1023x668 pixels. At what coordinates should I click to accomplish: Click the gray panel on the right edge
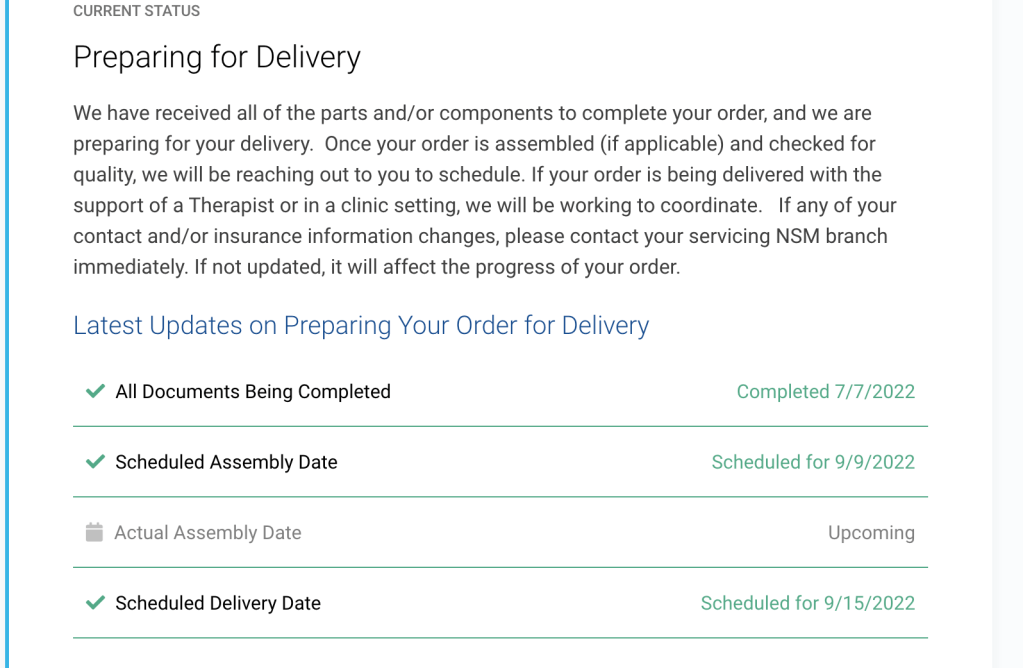click(1007, 334)
